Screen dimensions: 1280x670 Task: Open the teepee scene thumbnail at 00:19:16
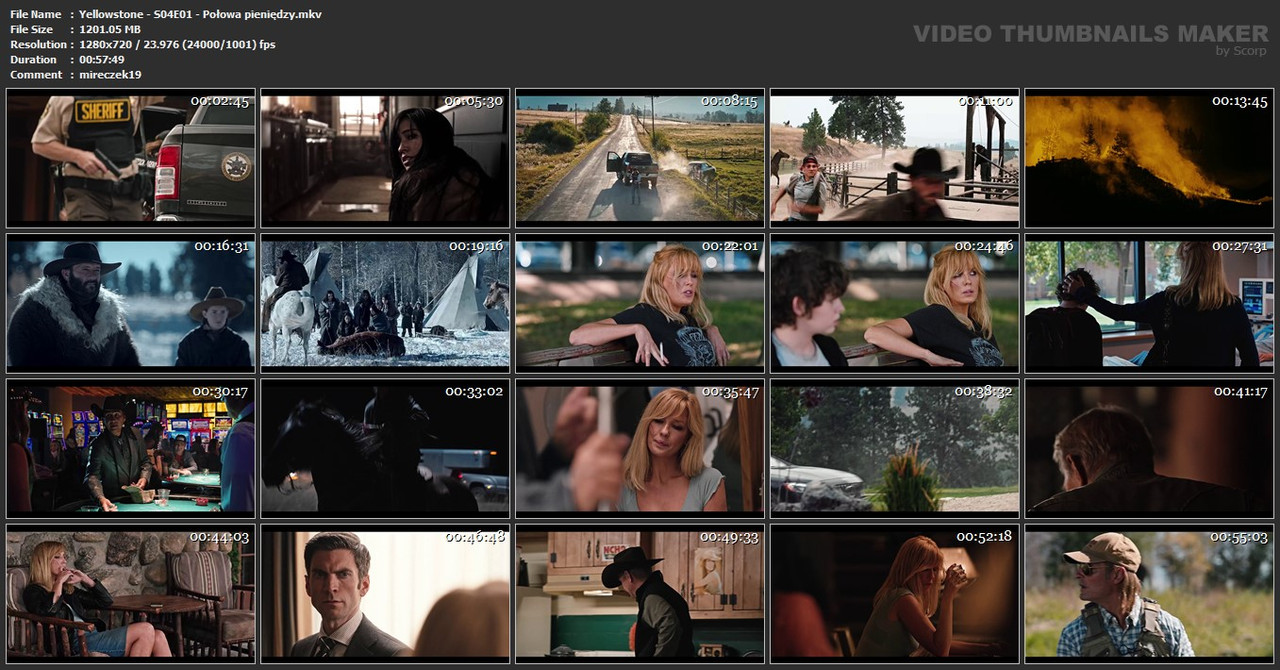tap(385, 303)
